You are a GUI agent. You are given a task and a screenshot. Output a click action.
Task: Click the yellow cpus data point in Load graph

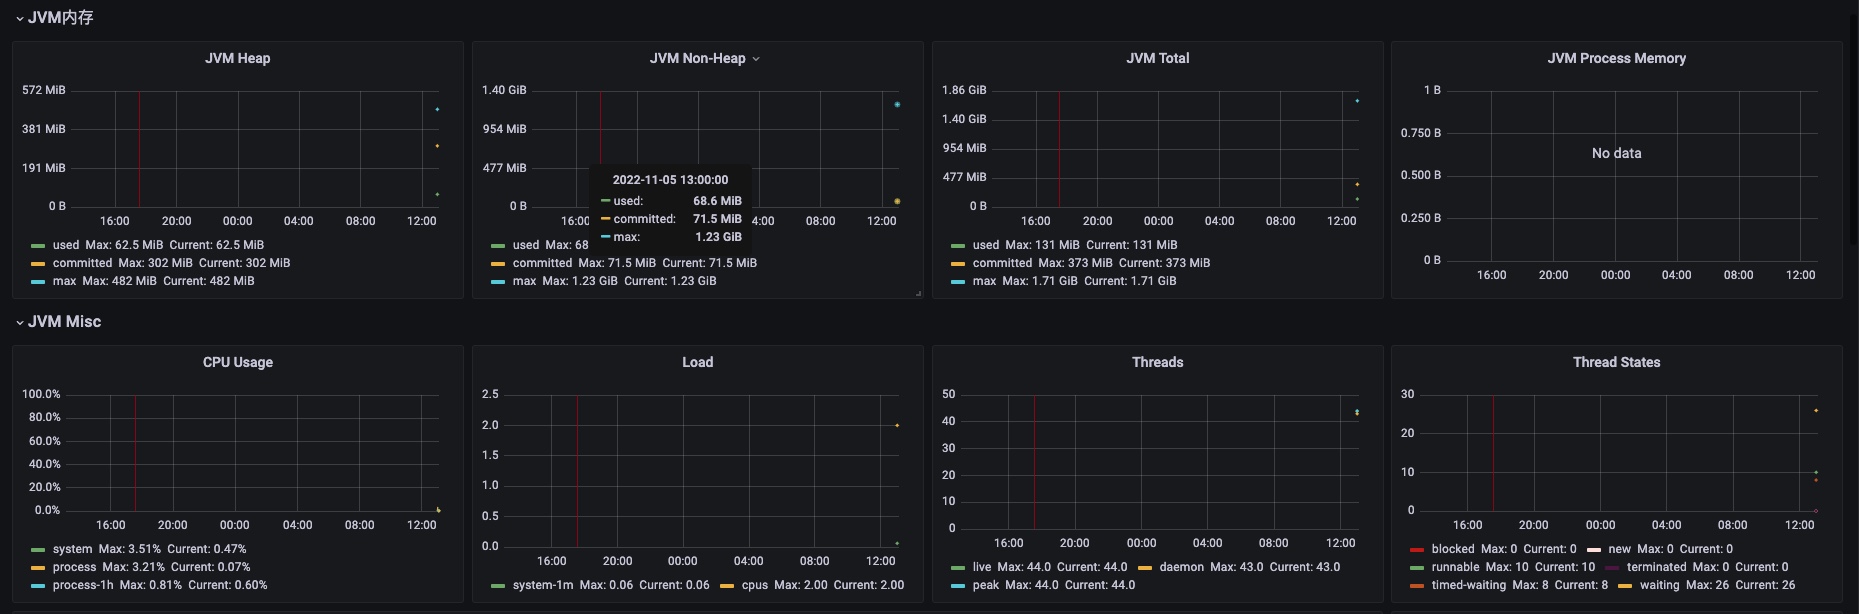[x=897, y=425]
